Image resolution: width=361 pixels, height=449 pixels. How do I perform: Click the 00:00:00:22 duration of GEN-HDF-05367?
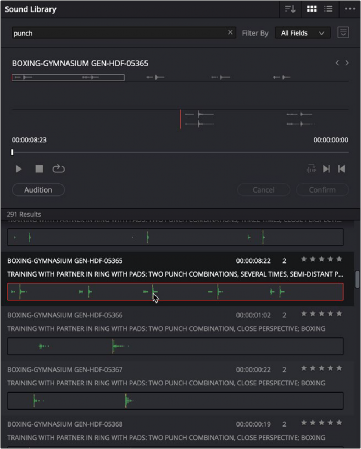(x=253, y=369)
